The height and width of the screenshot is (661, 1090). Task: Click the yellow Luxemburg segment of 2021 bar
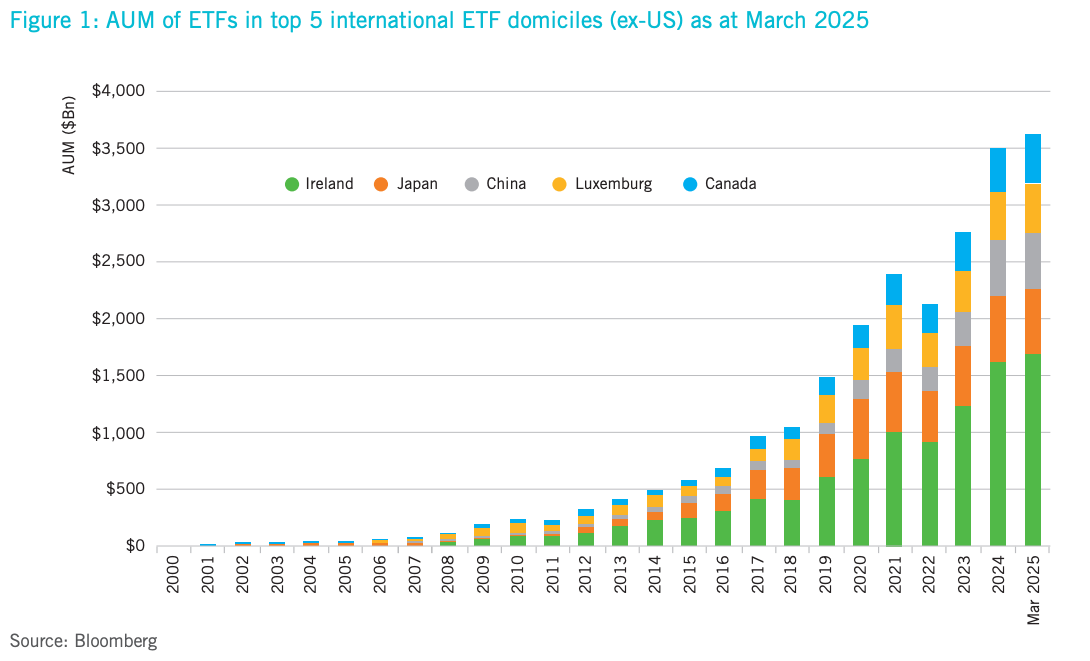894,327
